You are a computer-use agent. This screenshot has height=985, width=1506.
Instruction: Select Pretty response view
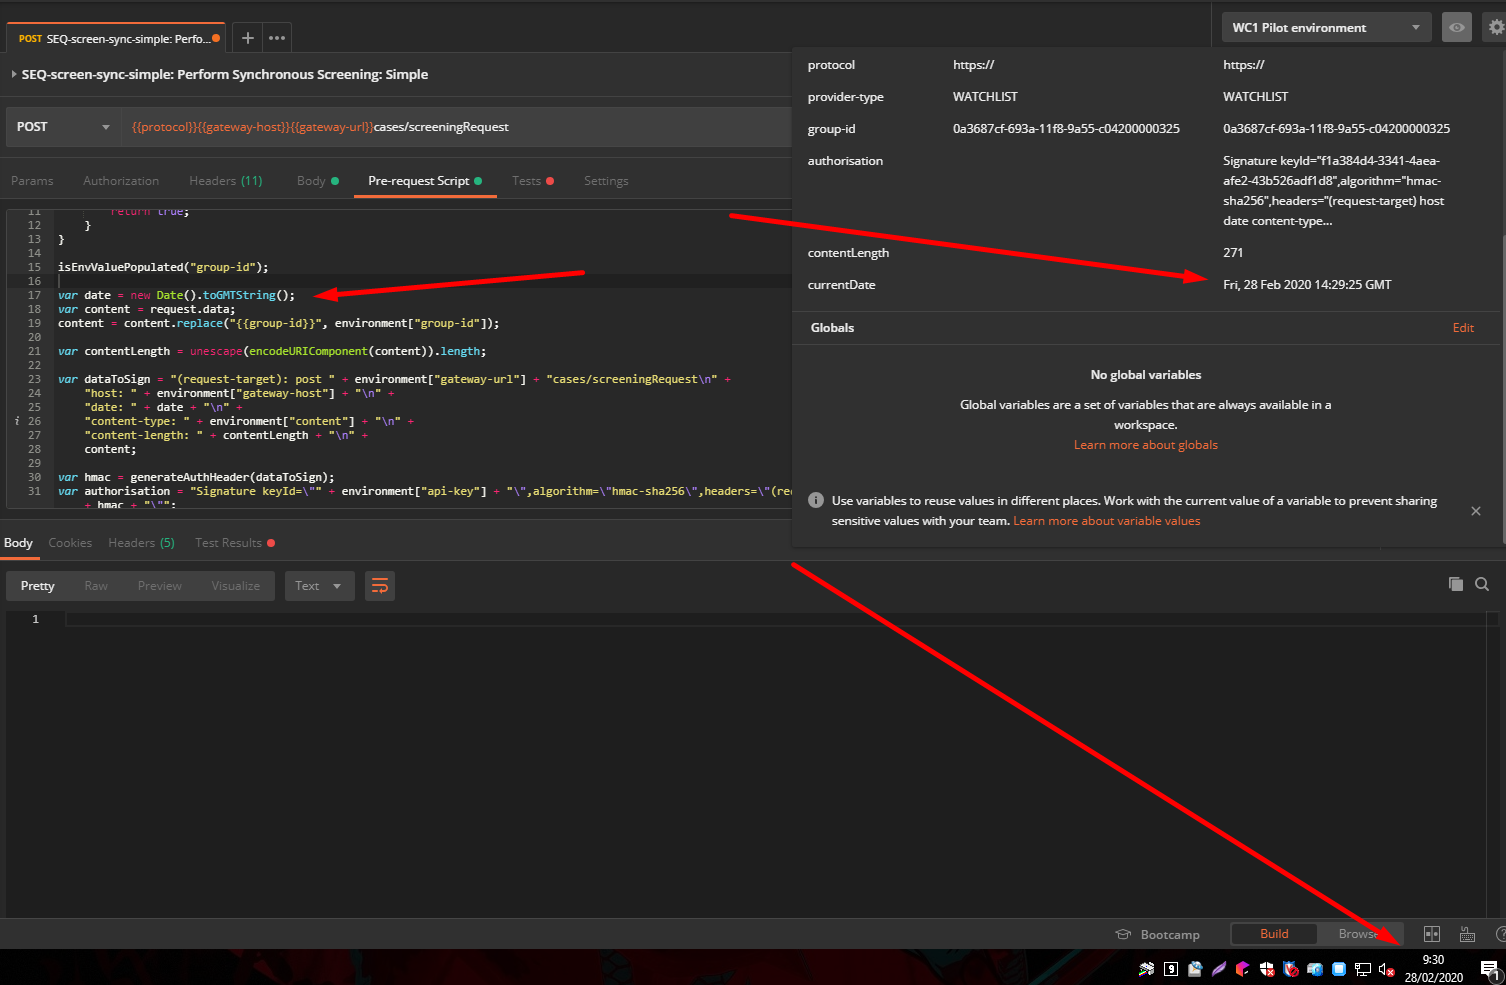click(x=38, y=586)
